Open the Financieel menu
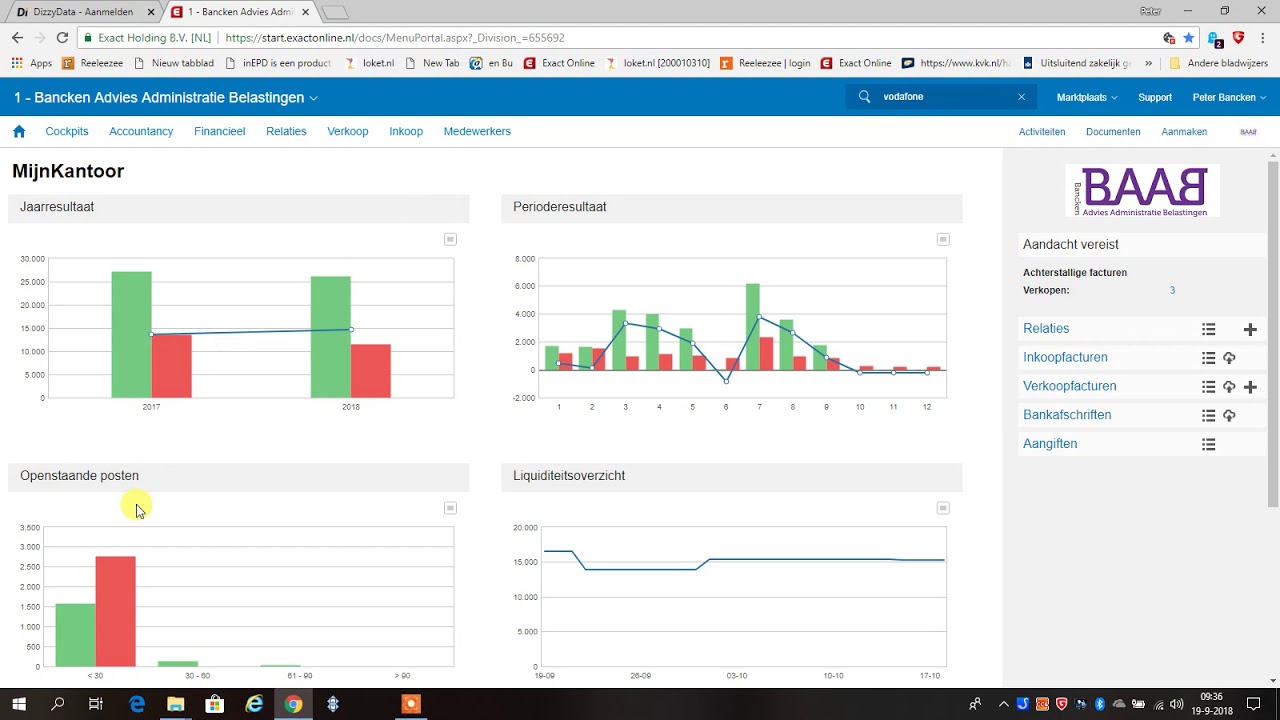Image resolution: width=1280 pixels, height=720 pixels. tap(220, 131)
